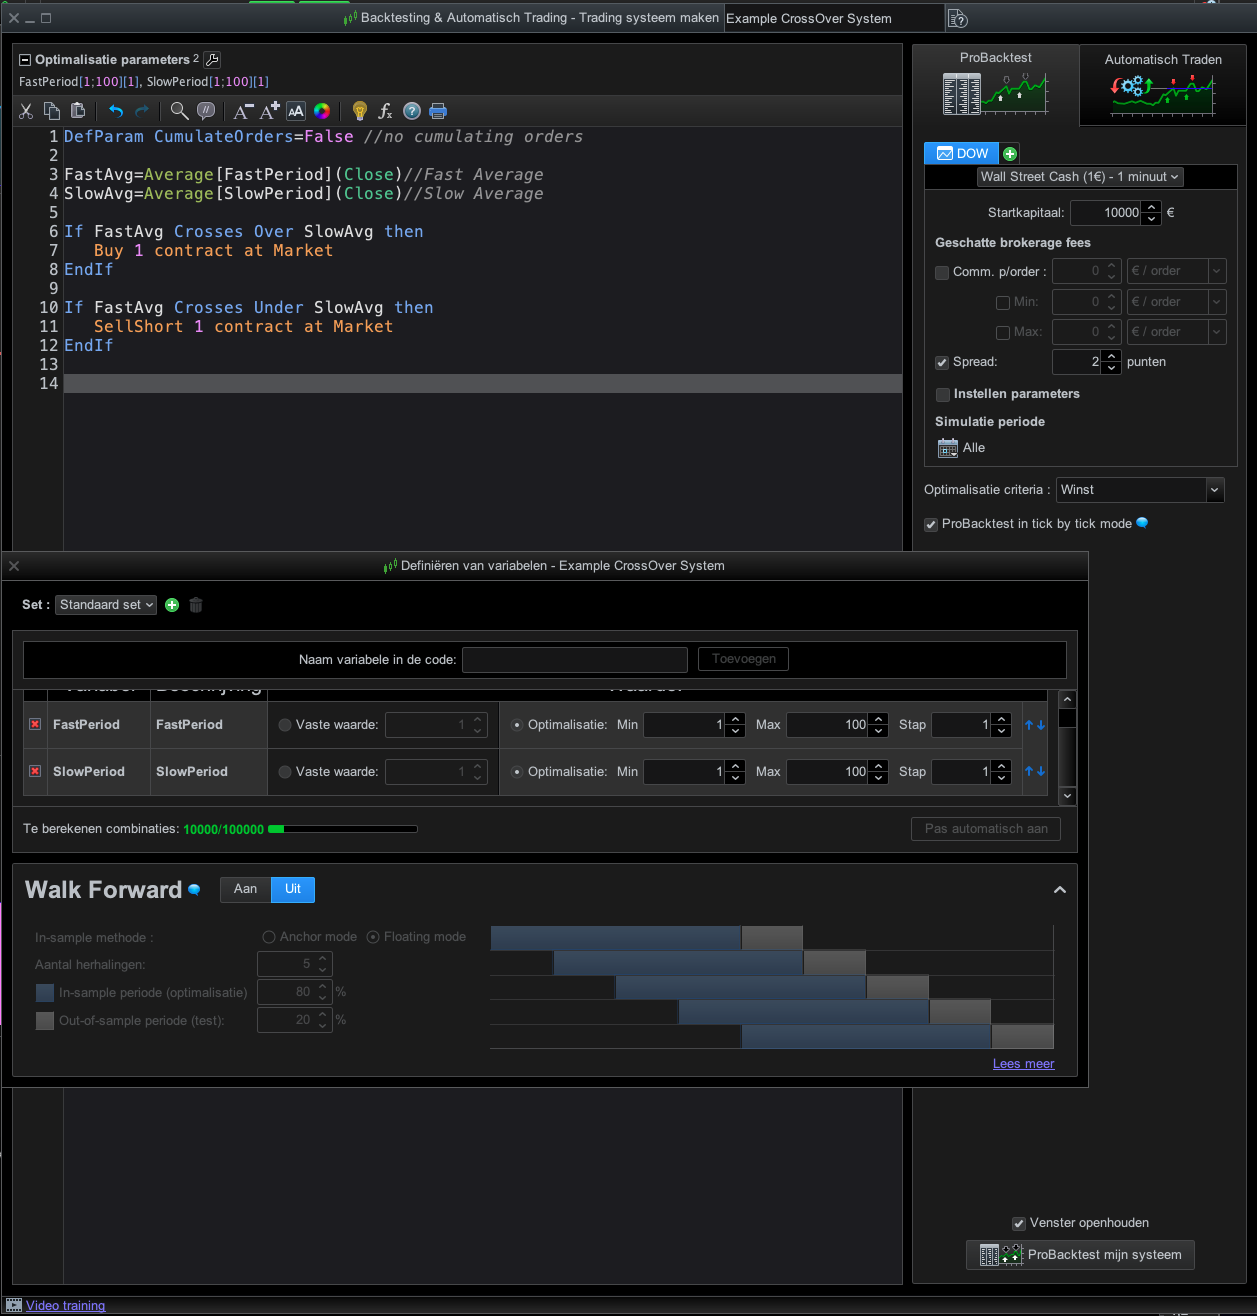
Task: Delete the FastPeriod variable row
Action: point(35,724)
